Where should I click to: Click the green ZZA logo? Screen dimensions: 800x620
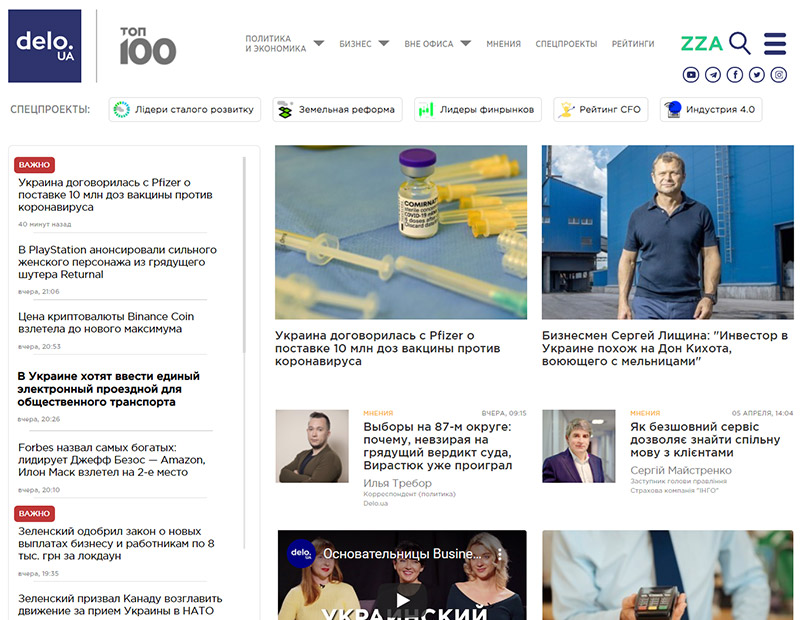pos(701,43)
